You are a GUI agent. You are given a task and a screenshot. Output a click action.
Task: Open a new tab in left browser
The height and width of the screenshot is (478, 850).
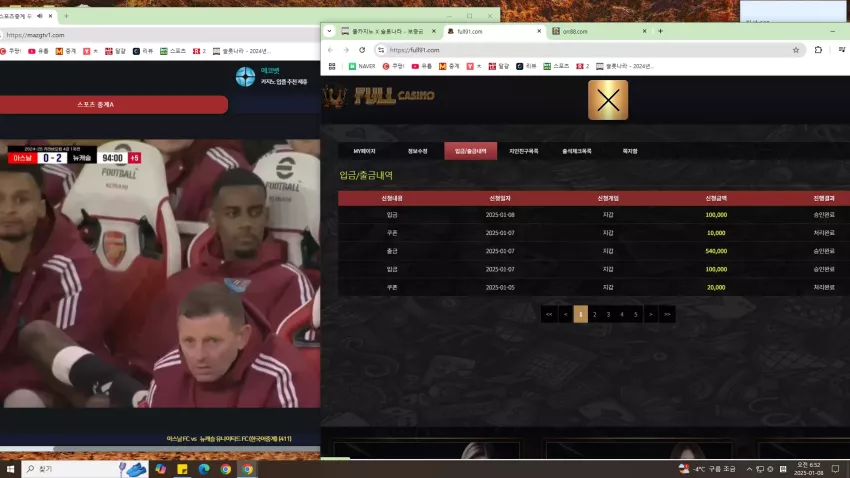(66, 16)
